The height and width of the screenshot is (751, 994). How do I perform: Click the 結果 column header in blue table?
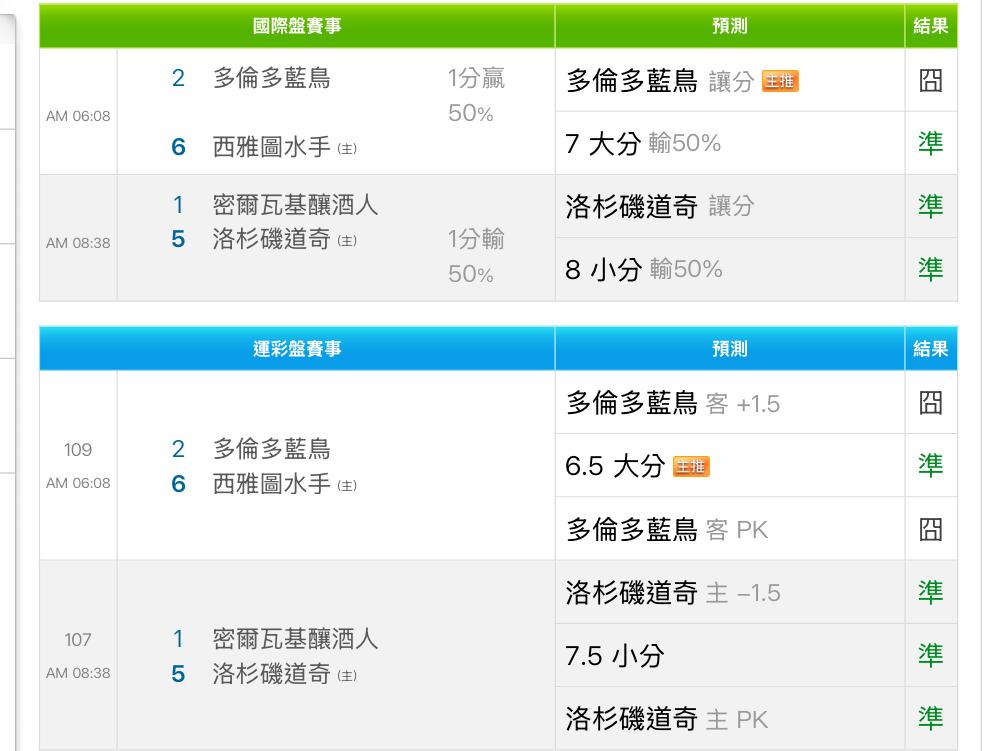(x=930, y=349)
